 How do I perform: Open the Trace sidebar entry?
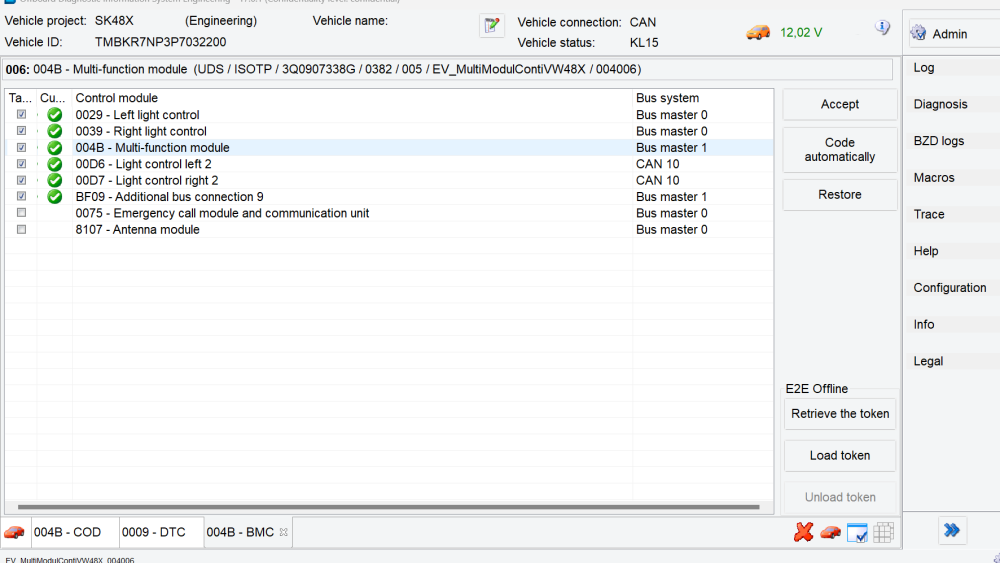929,214
